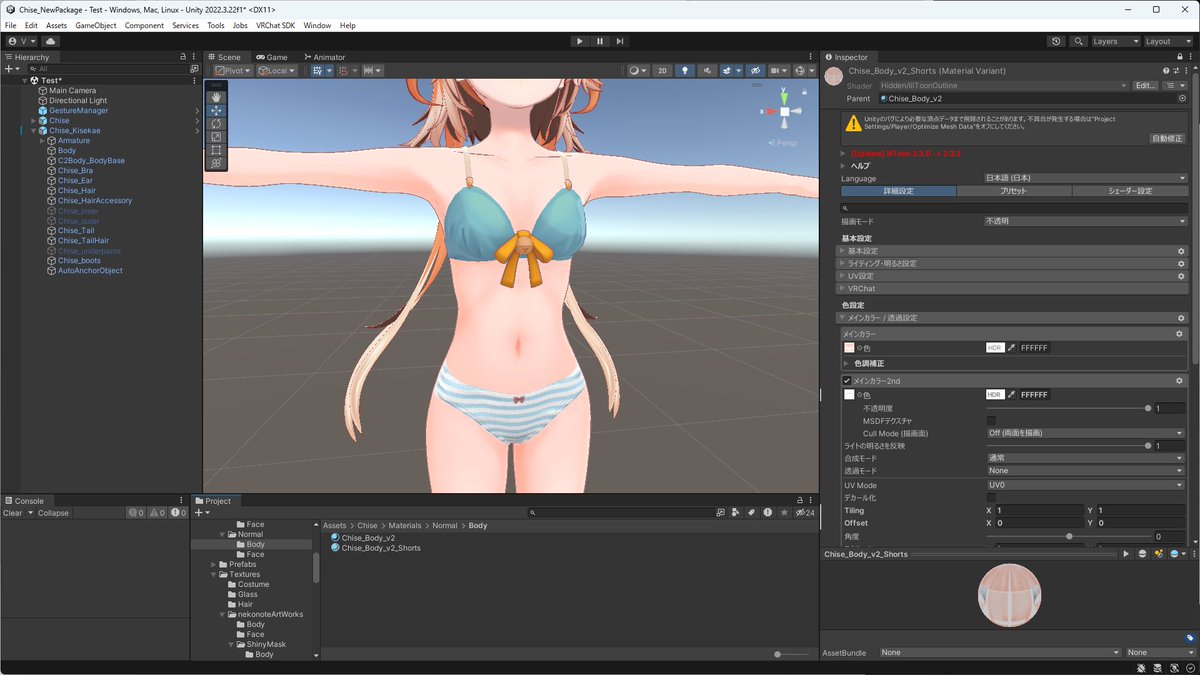Expand ライティング・明るさ設定 section

click(x=1014, y=263)
